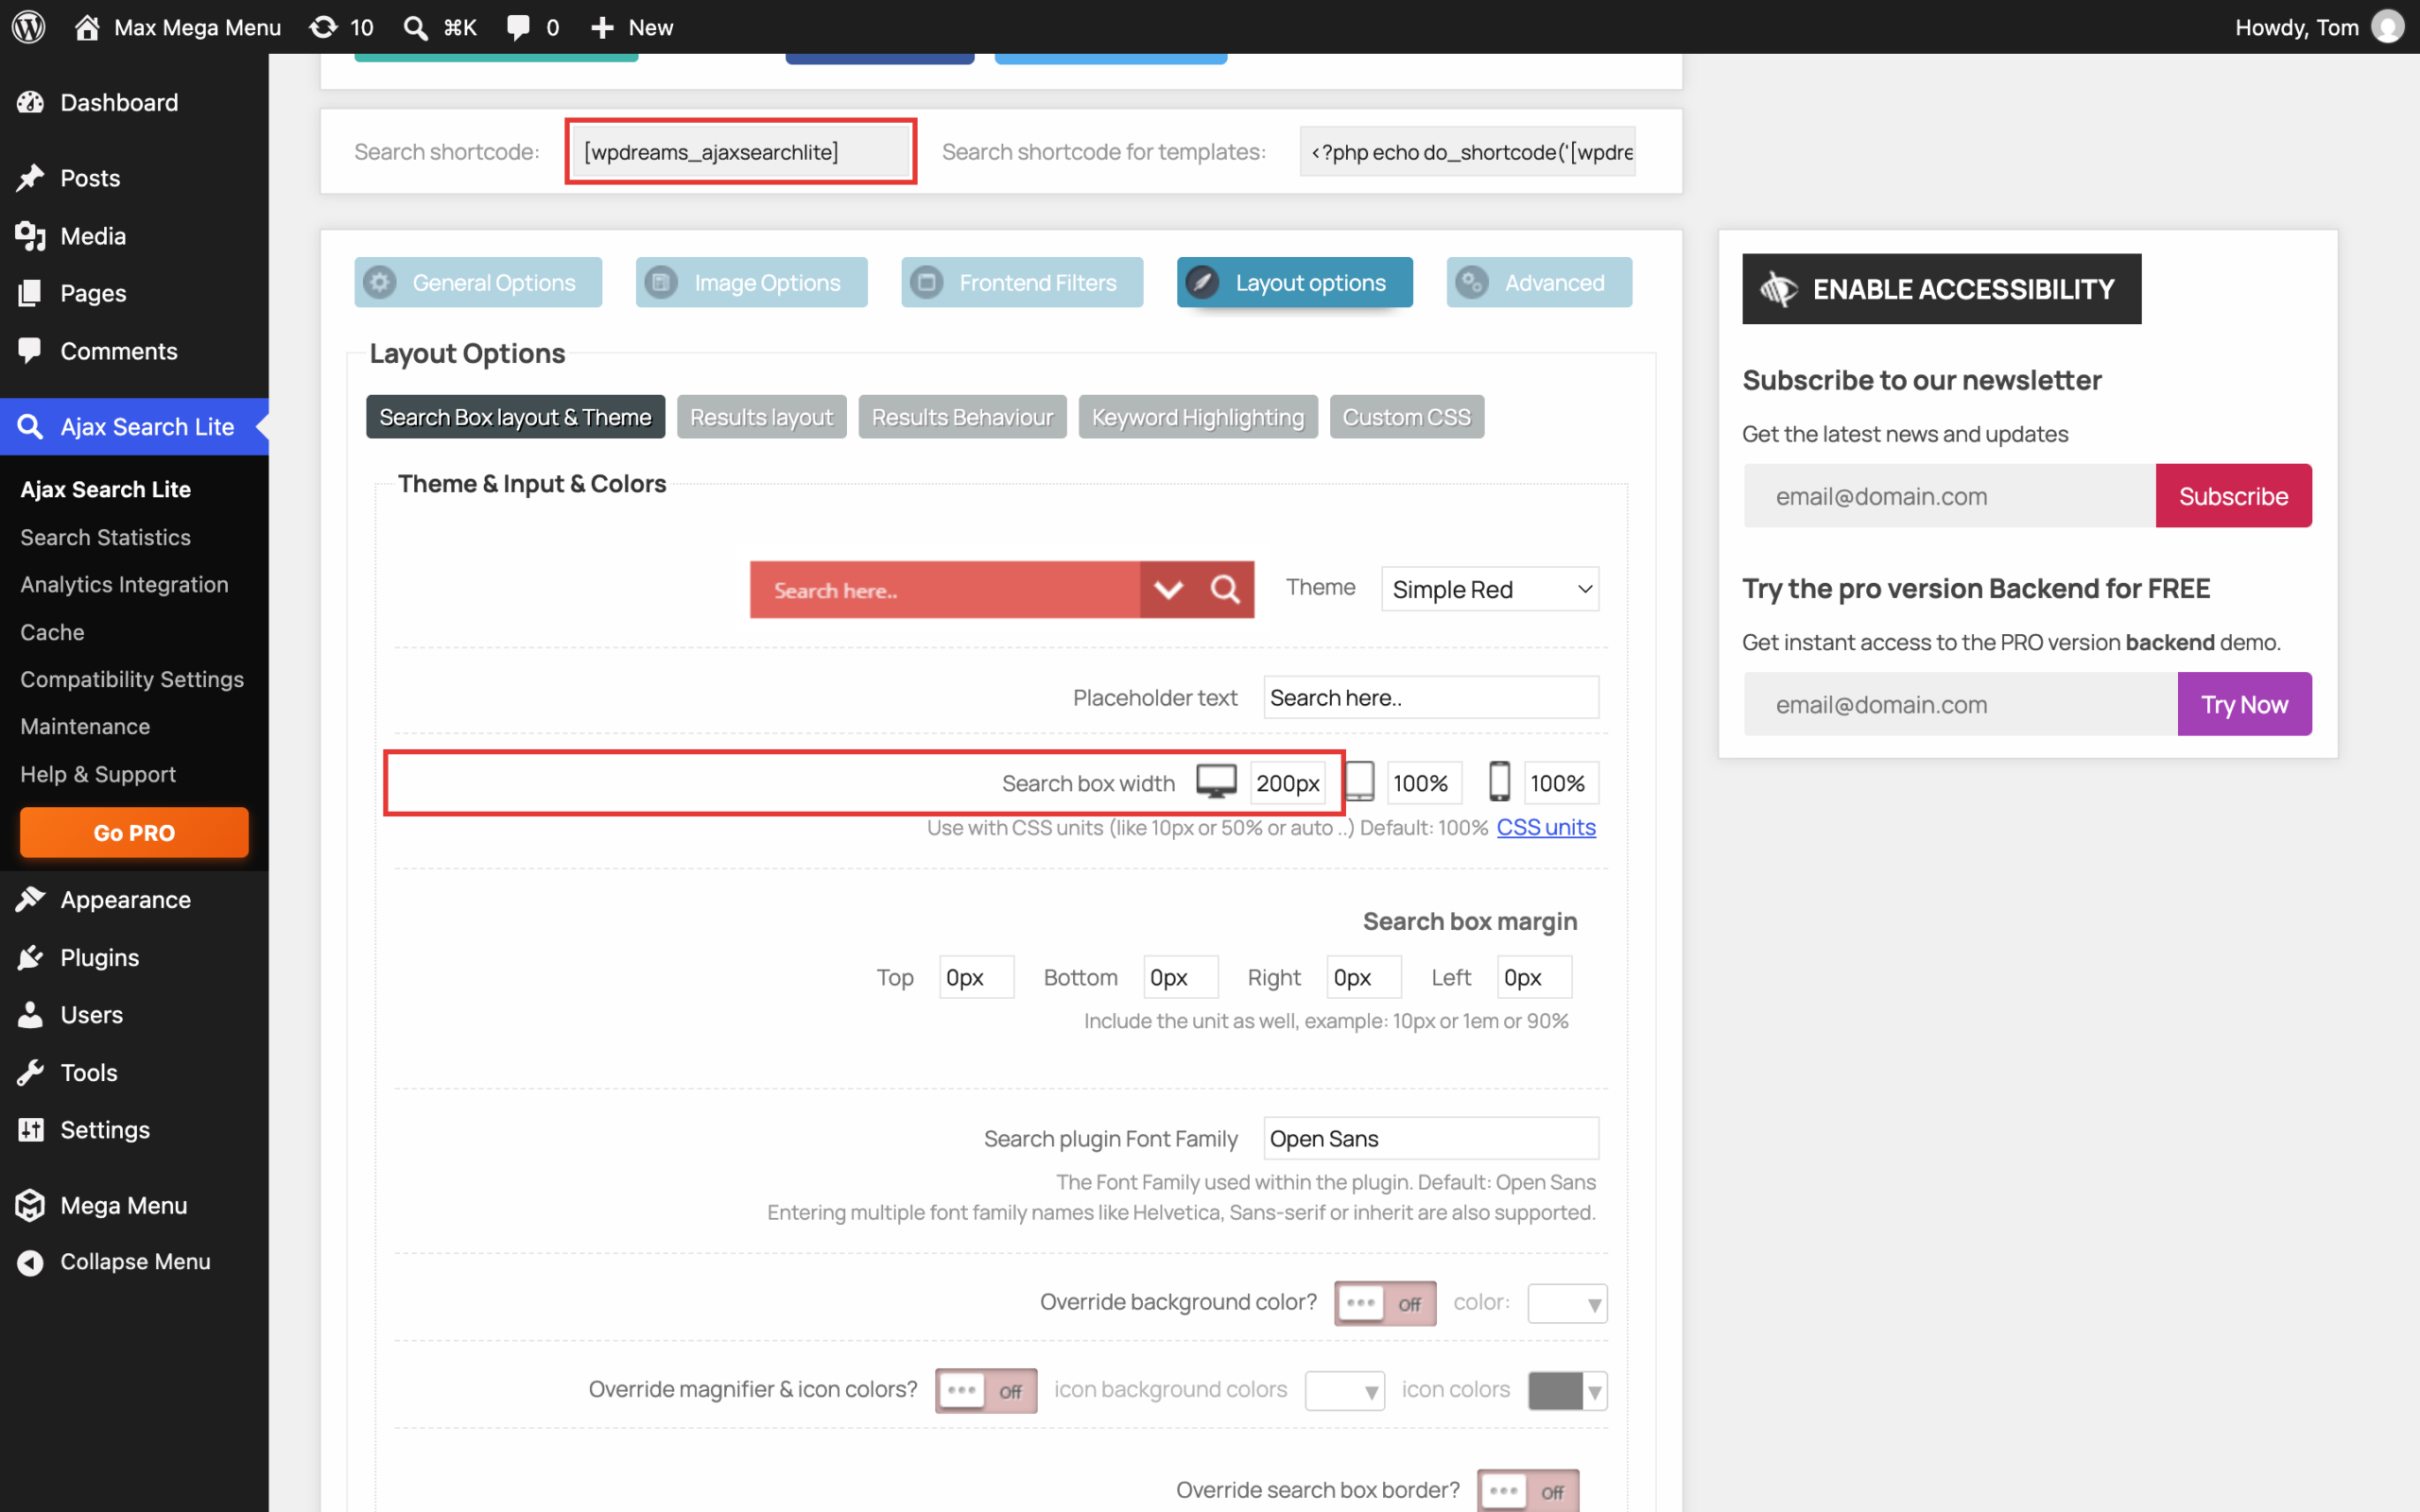The image size is (2420, 1512).
Task: Click the Subscribe button
Action: pos(2233,496)
